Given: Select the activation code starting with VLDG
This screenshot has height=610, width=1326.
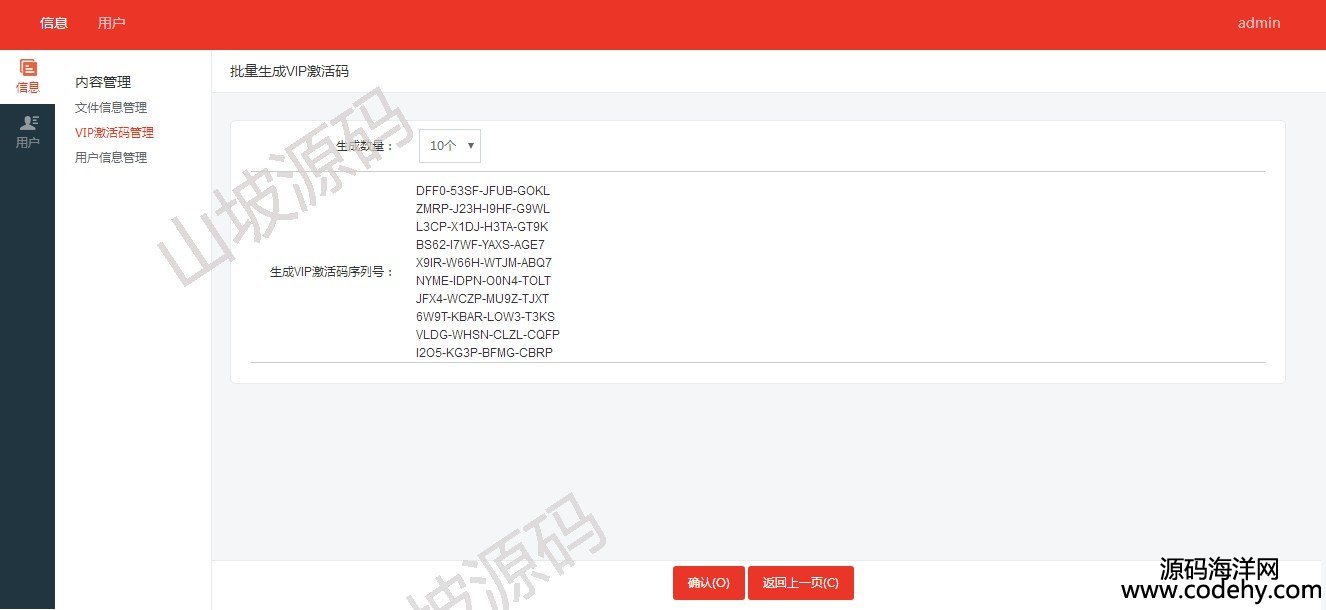Looking at the screenshot, I should 488,335.
